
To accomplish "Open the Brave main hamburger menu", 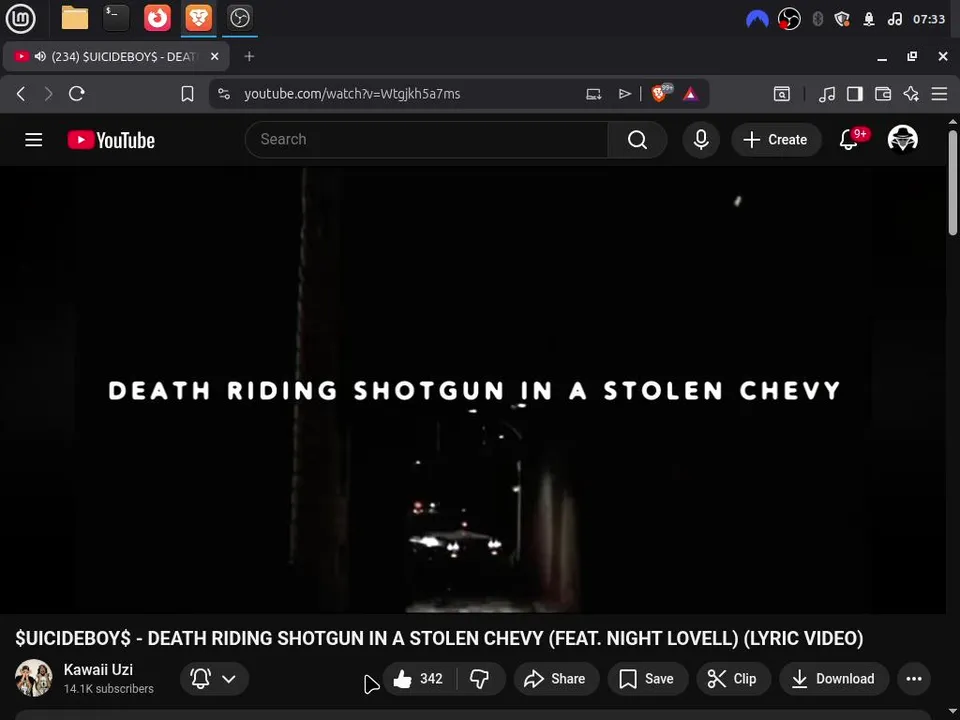I will [x=939, y=94].
